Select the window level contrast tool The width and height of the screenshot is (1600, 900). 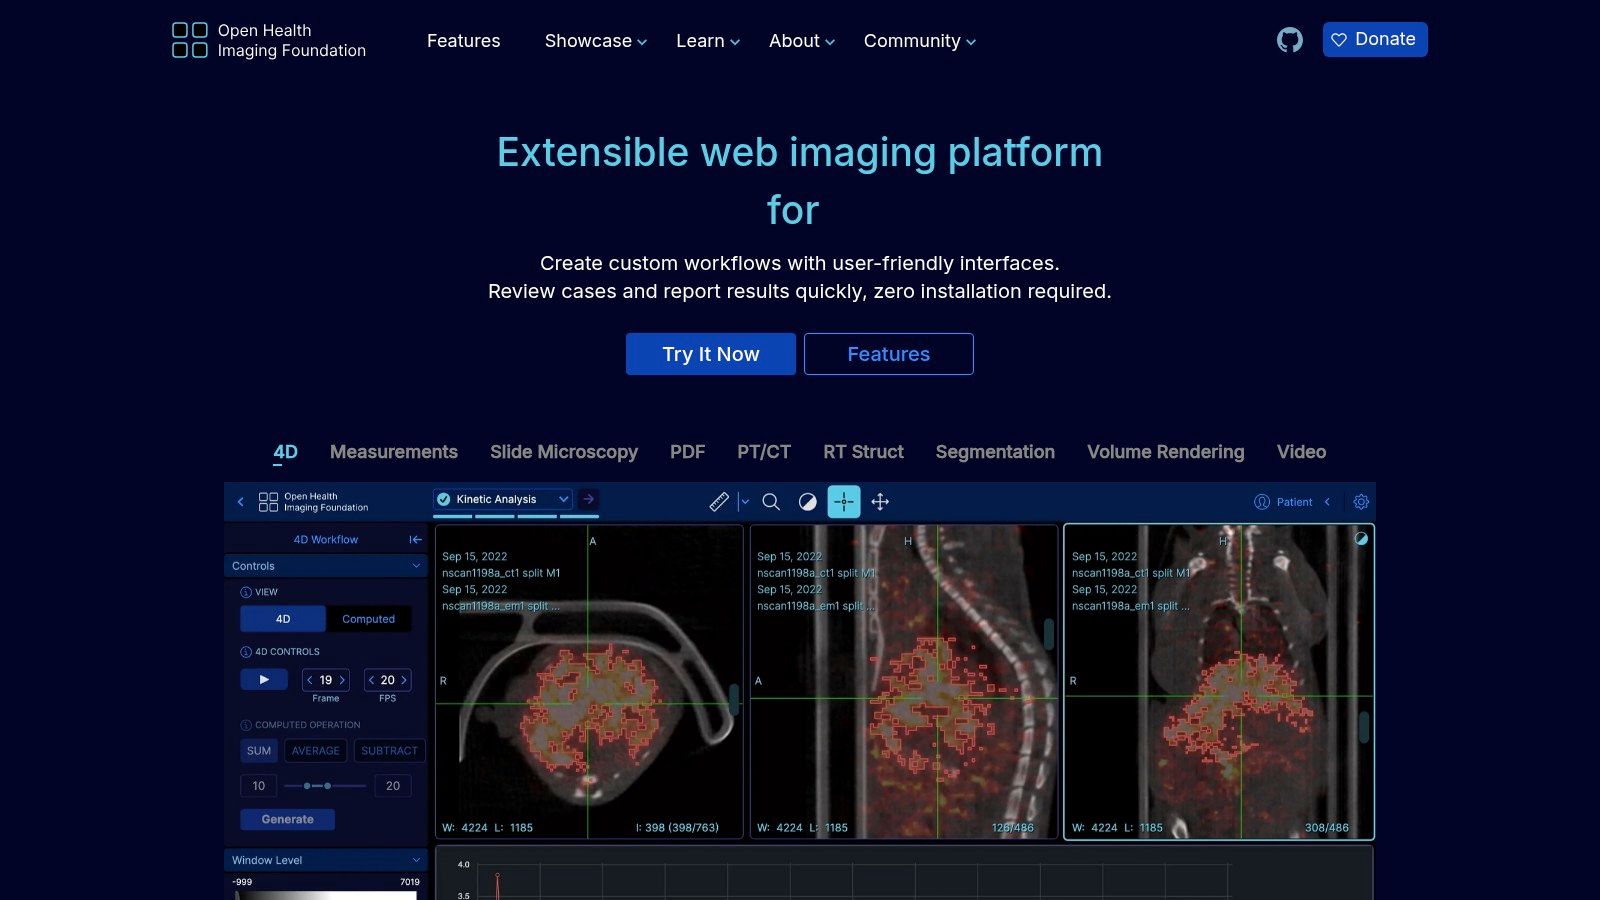tap(807, 501)
